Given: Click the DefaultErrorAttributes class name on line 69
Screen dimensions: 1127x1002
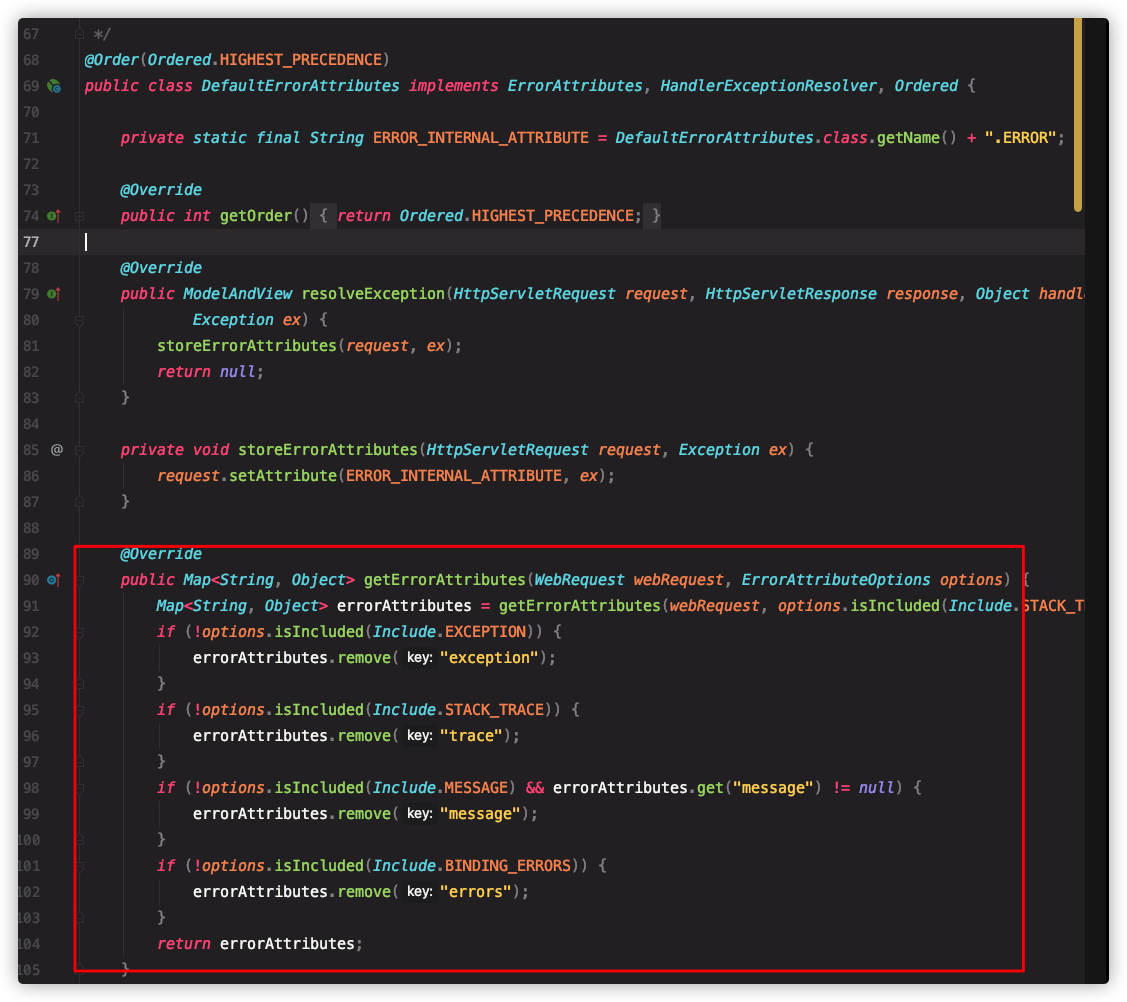Looking at the screenshot, I should [x=300, y=86].
